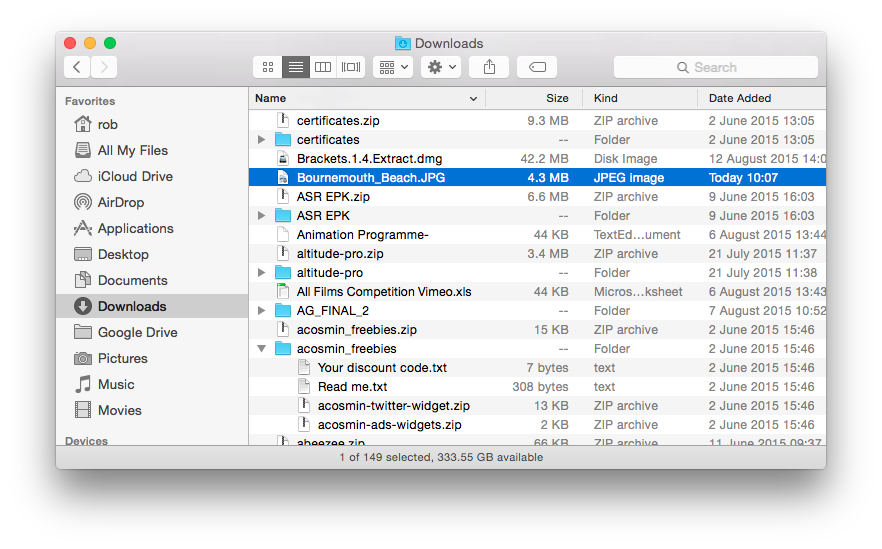This screenshot has width=882, height=549.
Task: Expand the altitude-pro folder
Action: click(x=261, y=273)
